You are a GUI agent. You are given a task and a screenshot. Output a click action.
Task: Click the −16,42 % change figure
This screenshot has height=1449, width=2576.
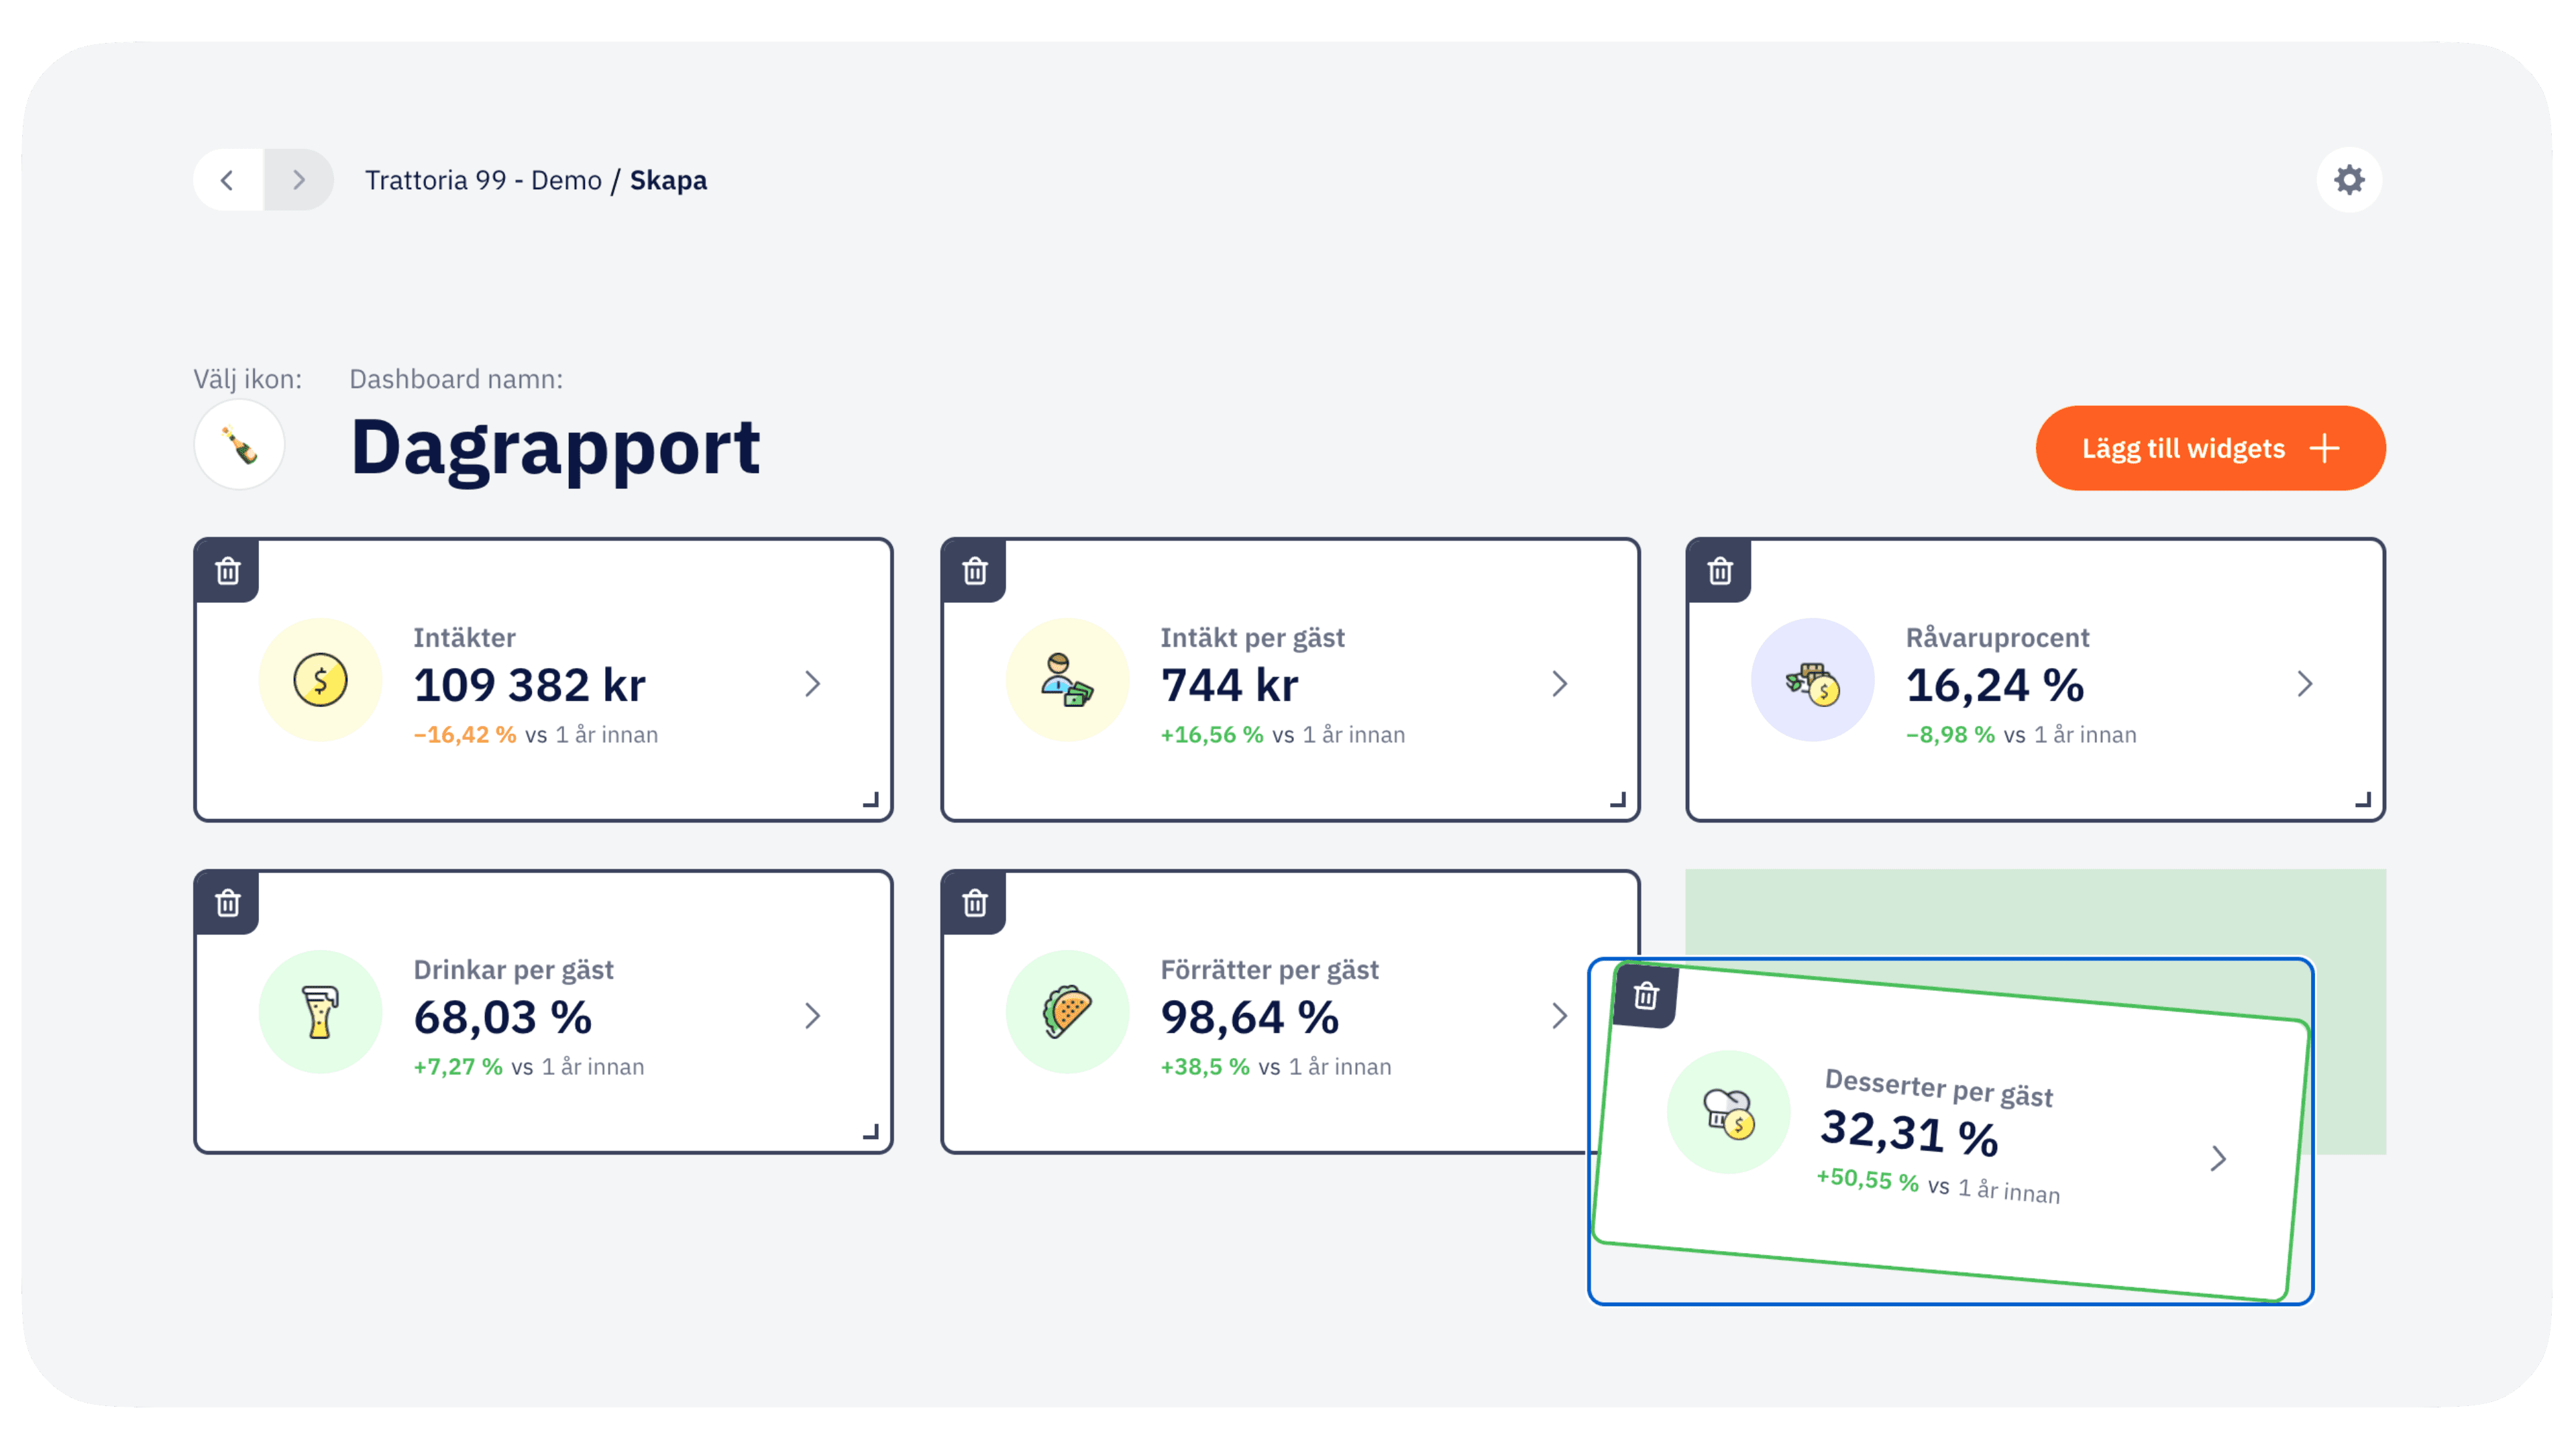[465, 734]
